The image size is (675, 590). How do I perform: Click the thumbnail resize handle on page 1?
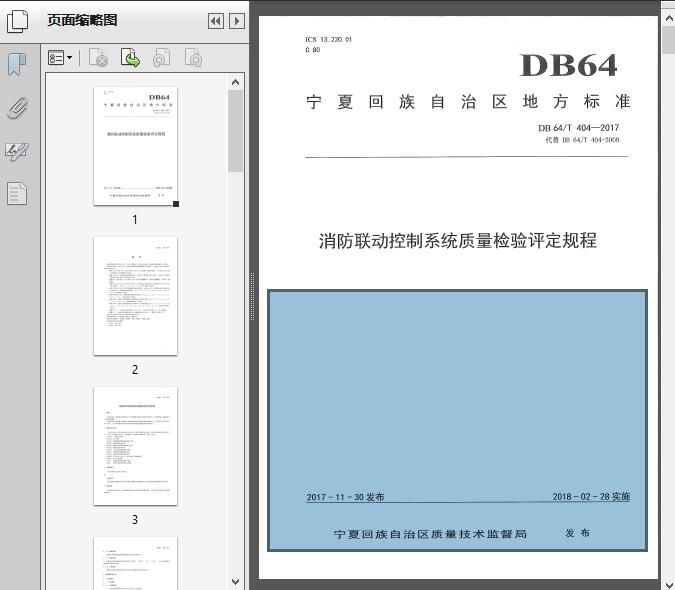click(176, 204)
